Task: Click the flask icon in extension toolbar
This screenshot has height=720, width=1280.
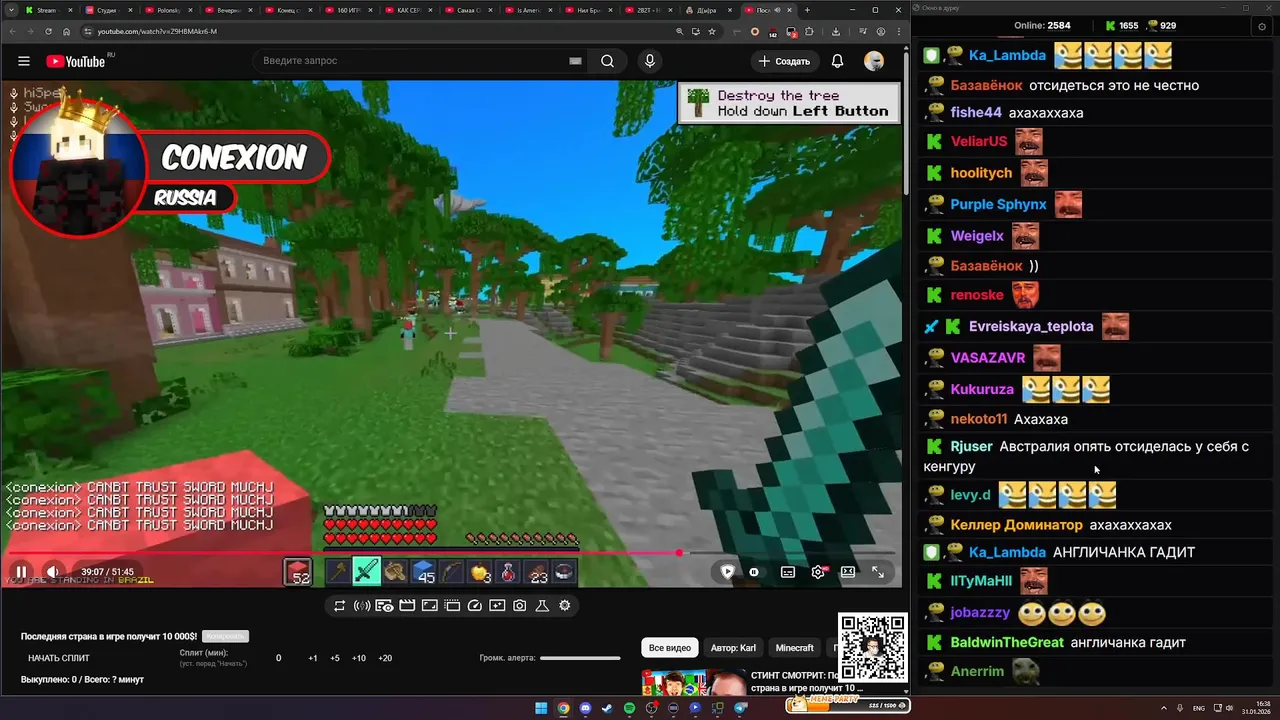Action: point(542,606)
